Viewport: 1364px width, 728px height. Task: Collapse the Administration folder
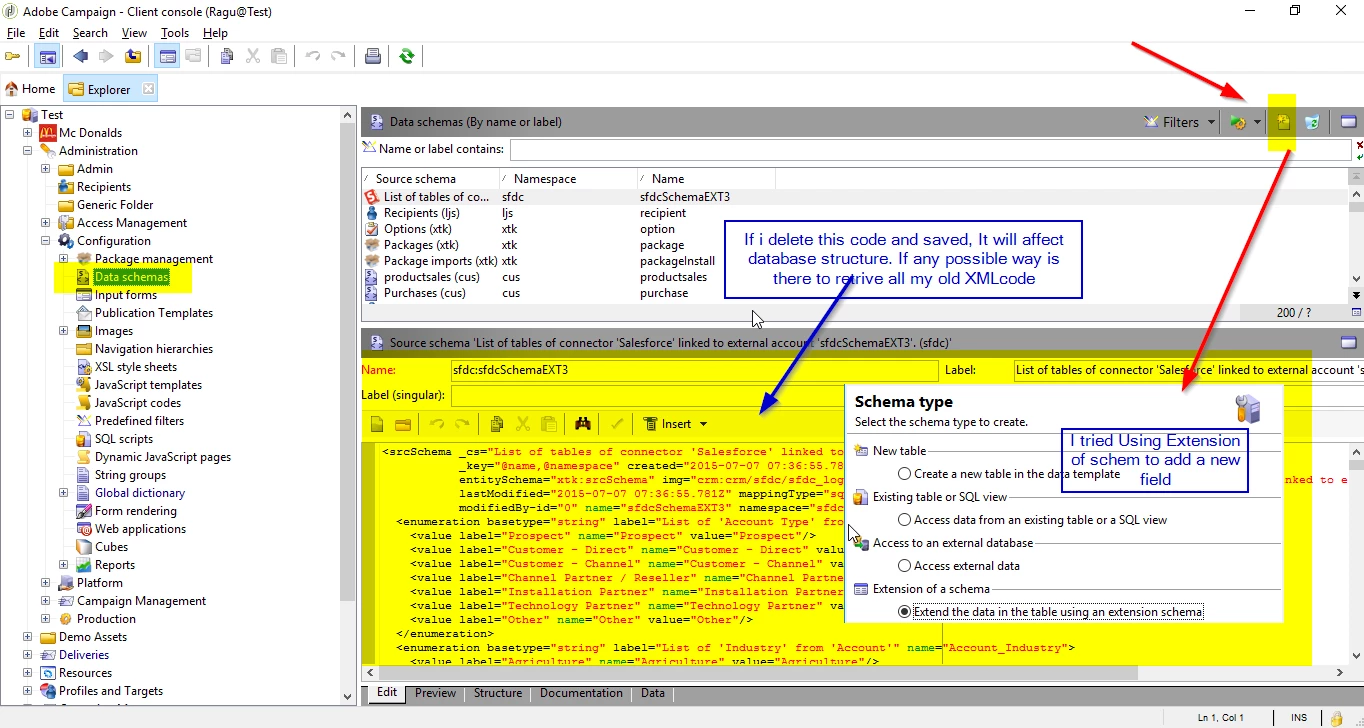[x=28, y=151]
